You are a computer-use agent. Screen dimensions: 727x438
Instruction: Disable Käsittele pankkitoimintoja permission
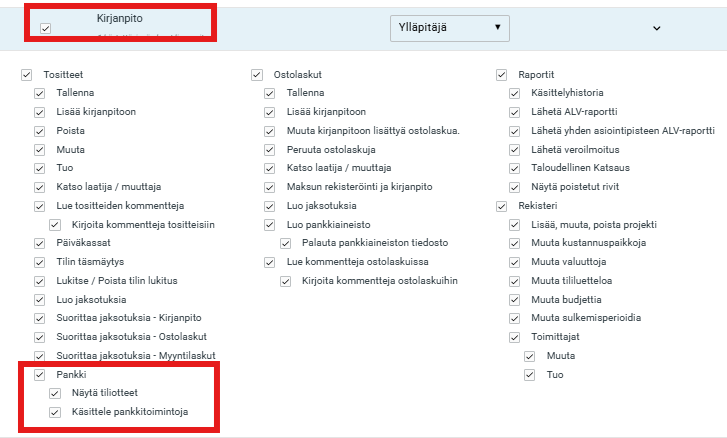(55, 412)
